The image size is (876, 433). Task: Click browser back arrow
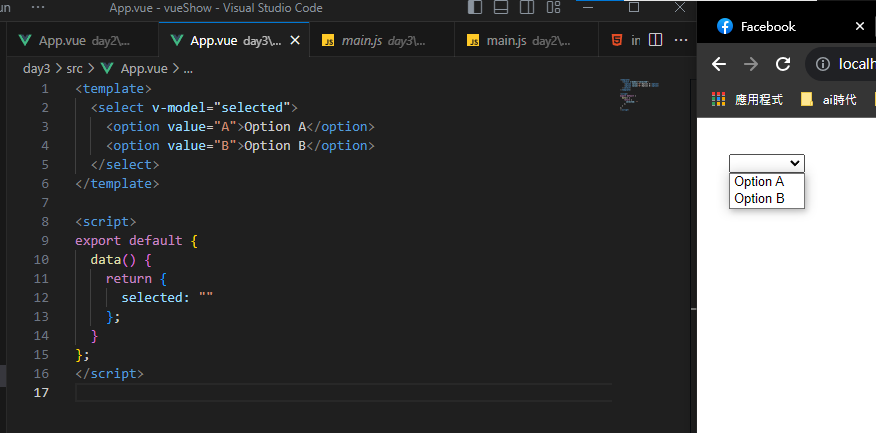click(x=718, y=64)
